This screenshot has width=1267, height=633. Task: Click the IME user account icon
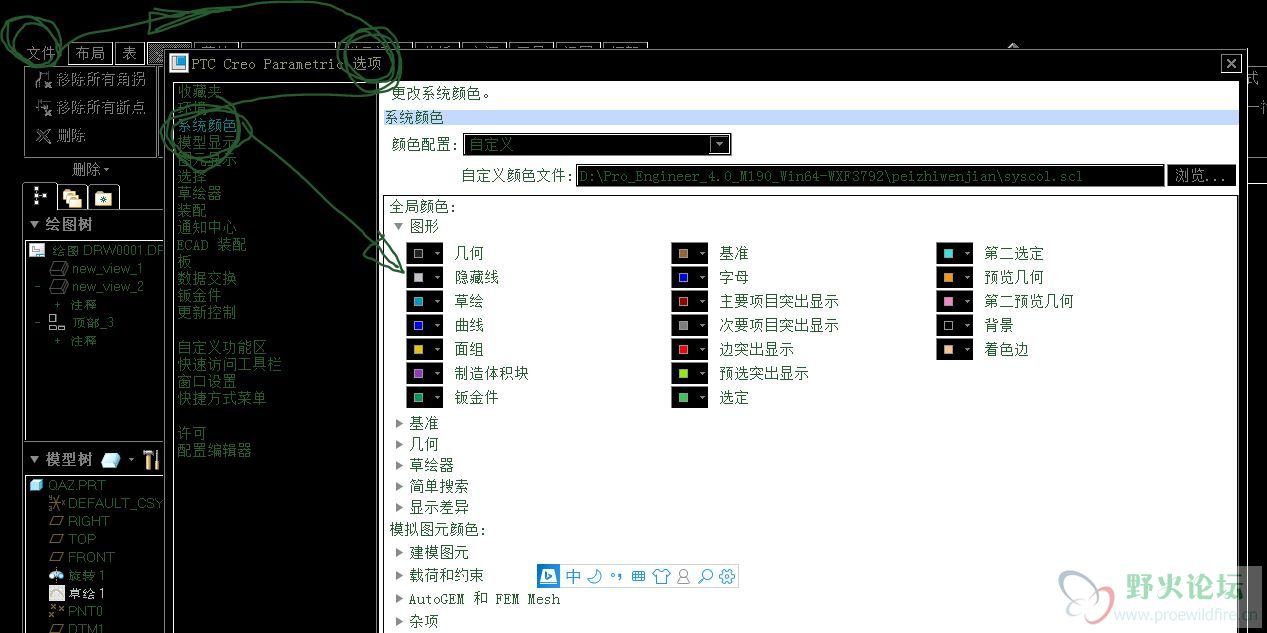click(684, 576)
